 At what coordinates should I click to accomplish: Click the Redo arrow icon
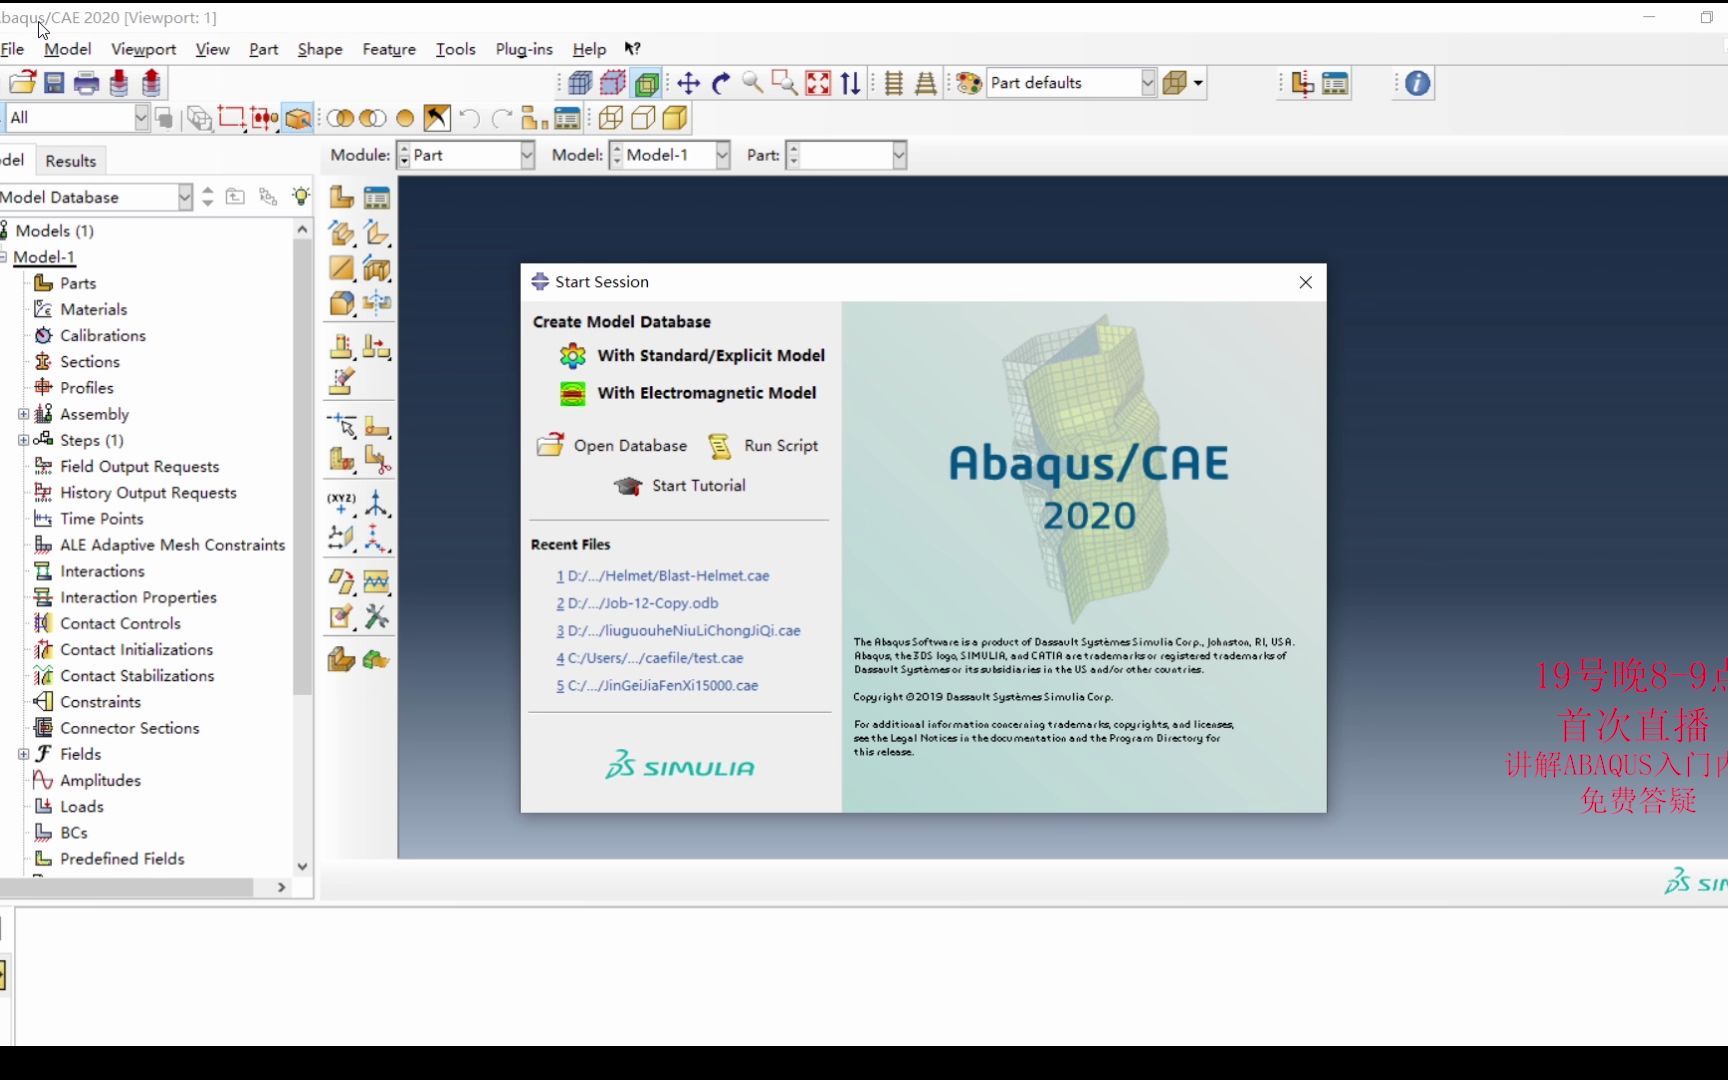pyautogui.click(x=502, y=118)
